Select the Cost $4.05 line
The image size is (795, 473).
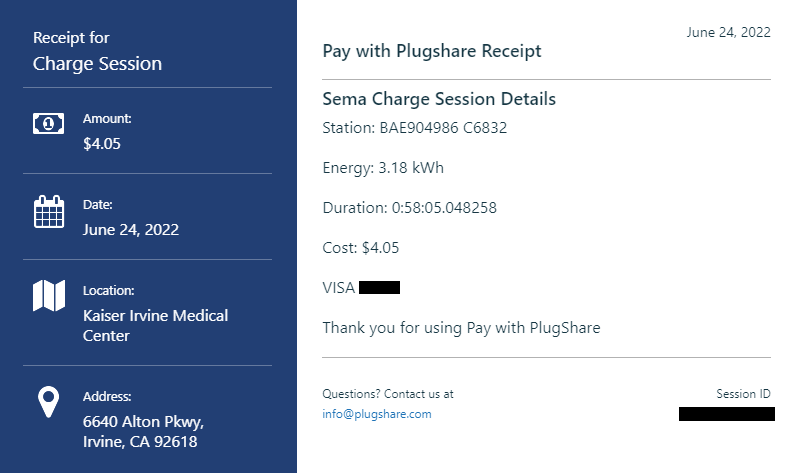(360, 248)
